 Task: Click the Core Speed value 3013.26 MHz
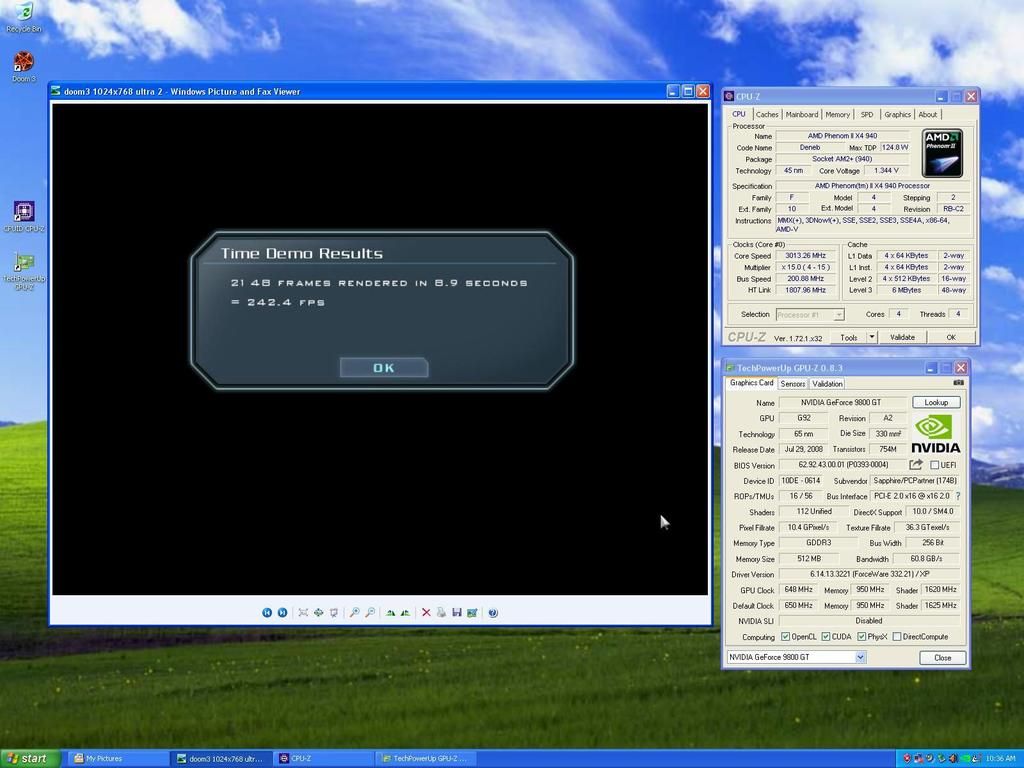point(805,256)
